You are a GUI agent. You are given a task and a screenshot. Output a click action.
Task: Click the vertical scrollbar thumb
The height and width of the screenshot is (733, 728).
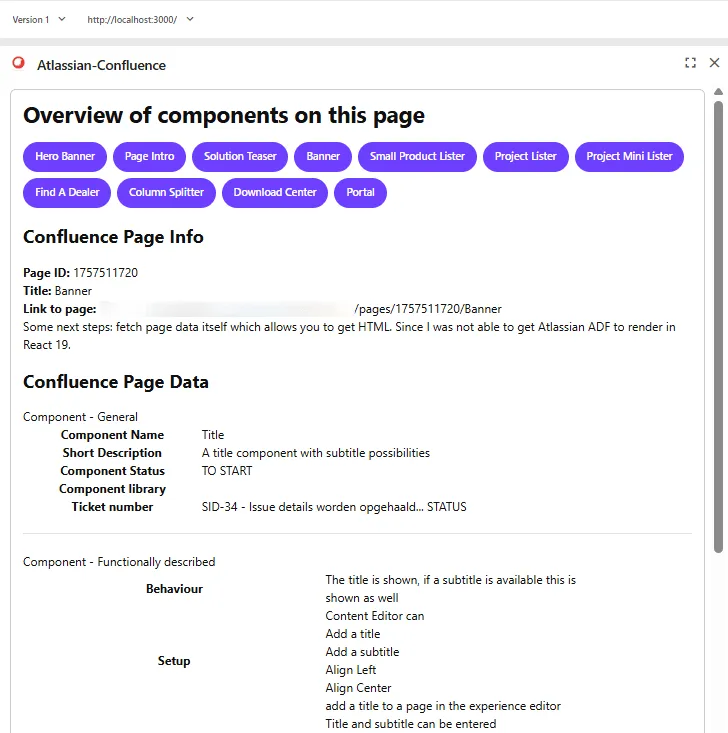click(x=717, y=320)
